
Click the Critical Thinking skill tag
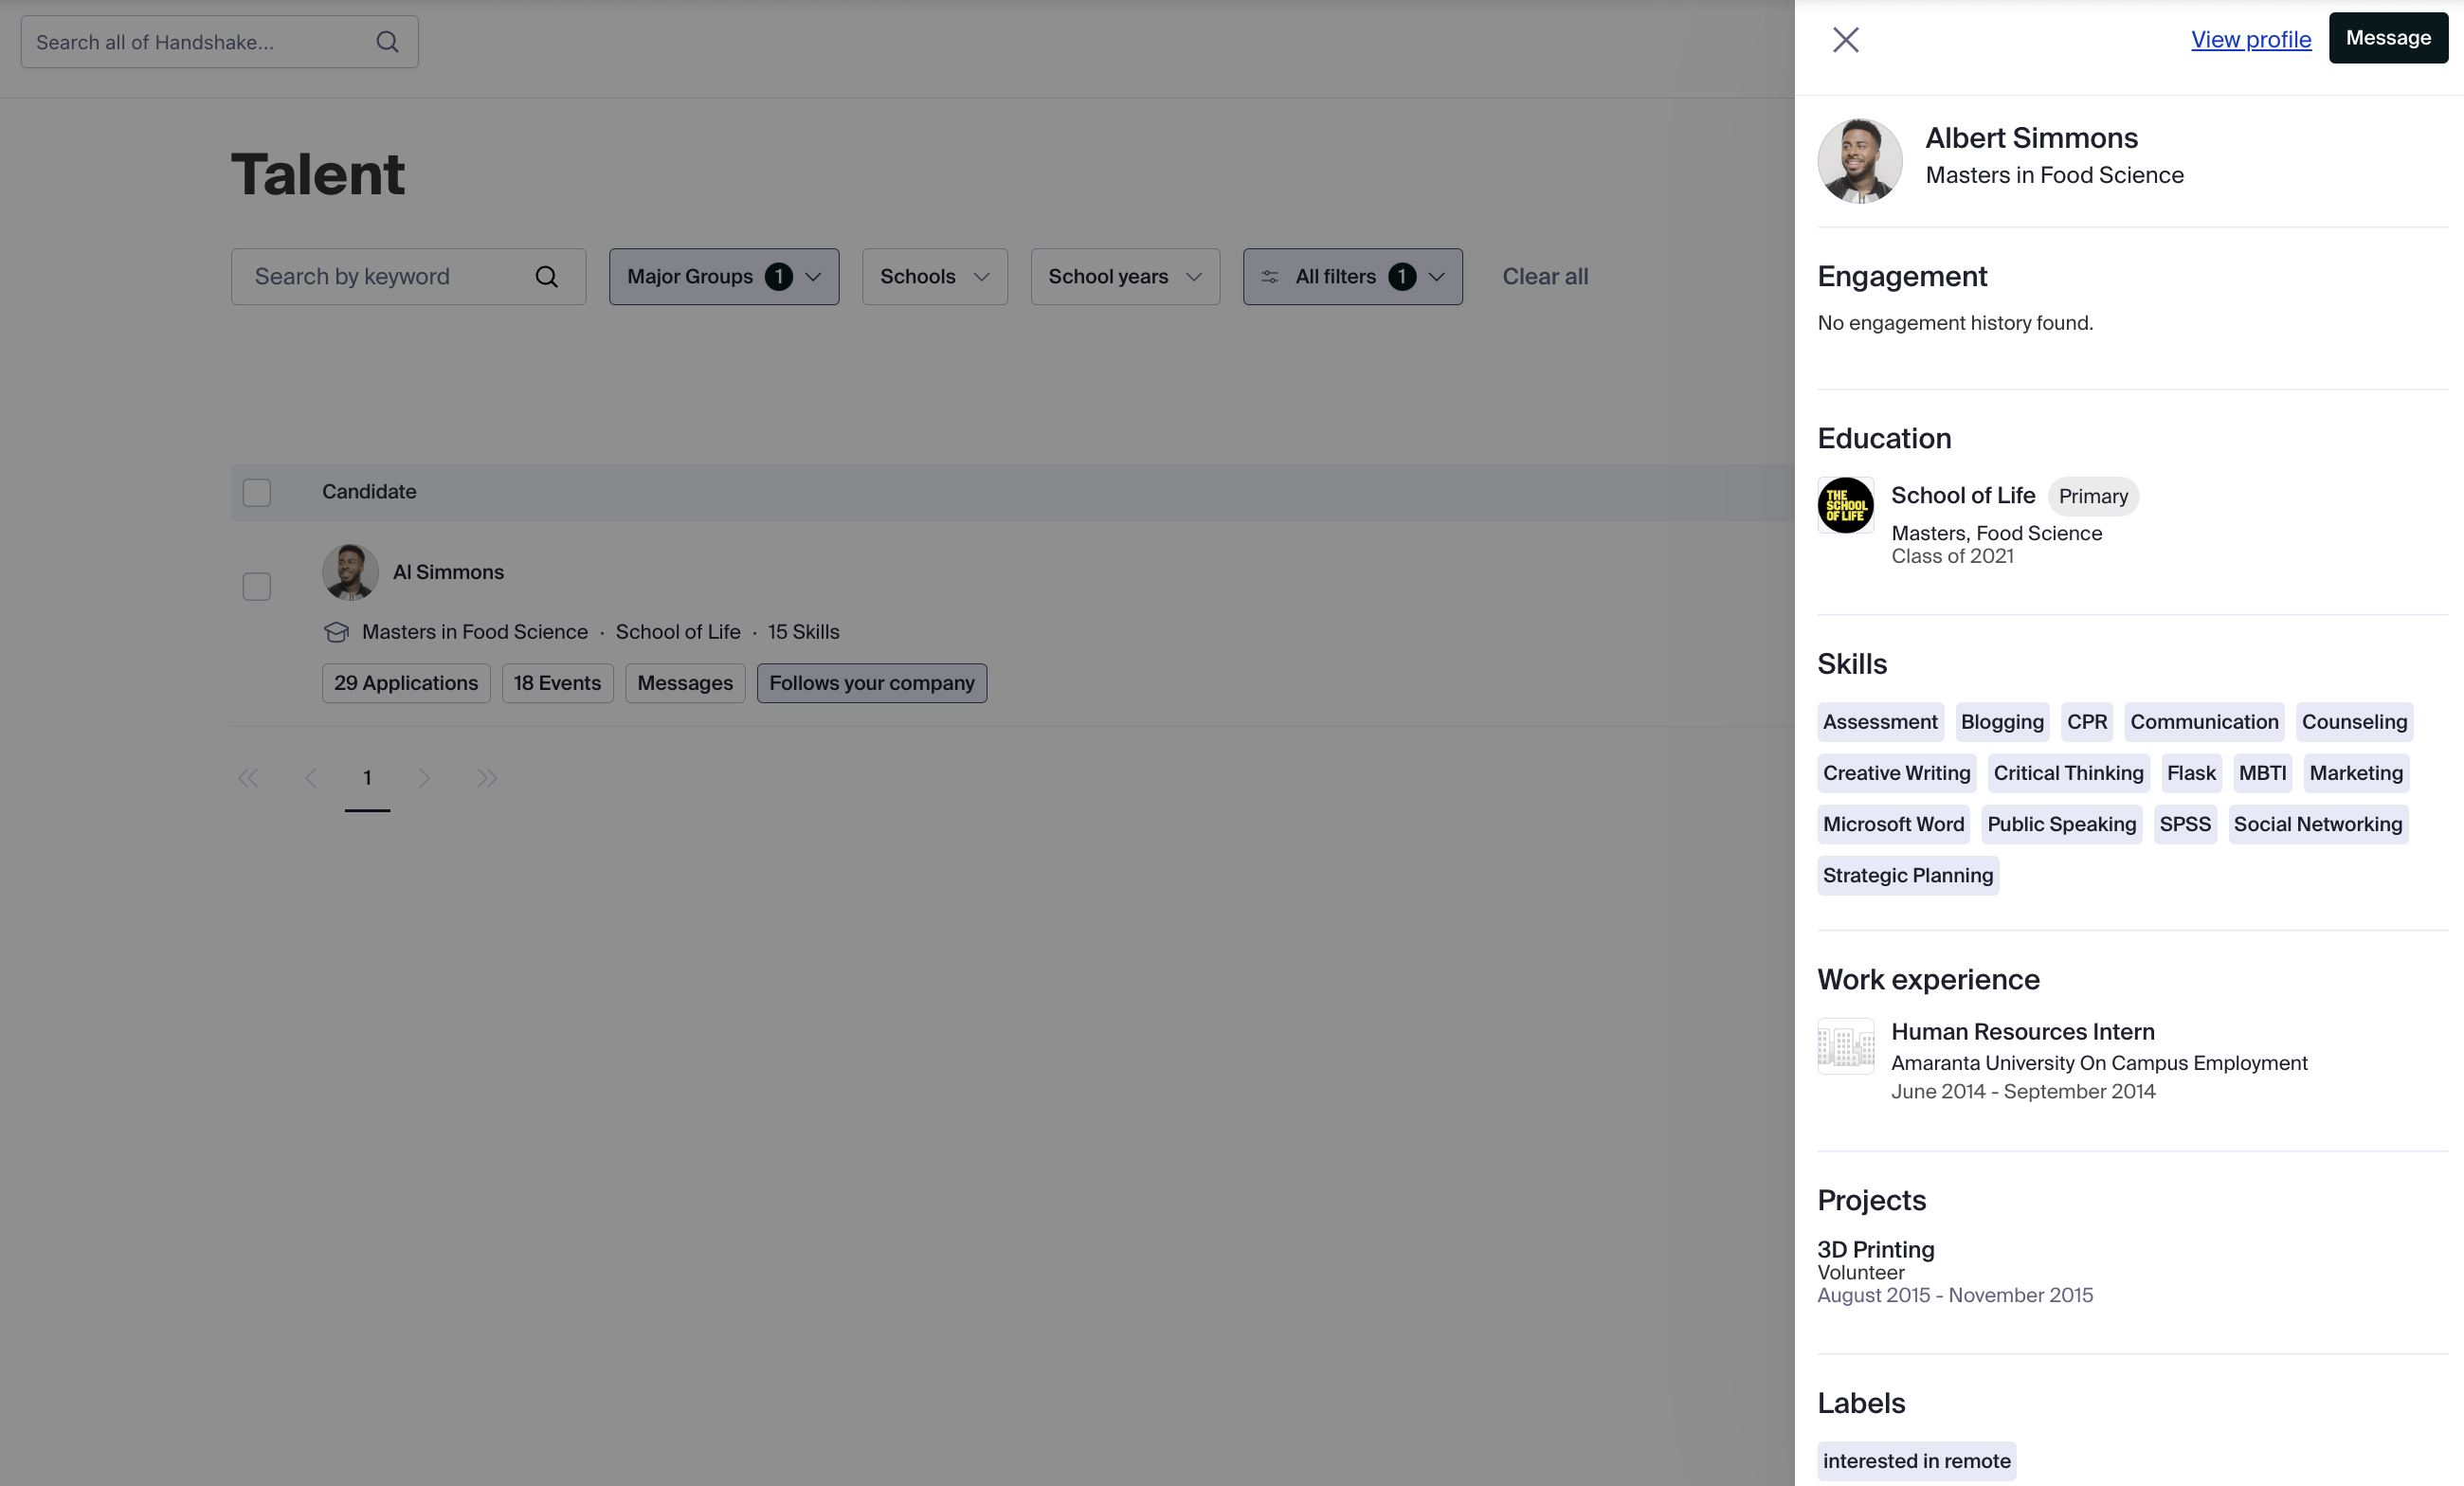coord(2068,773)
